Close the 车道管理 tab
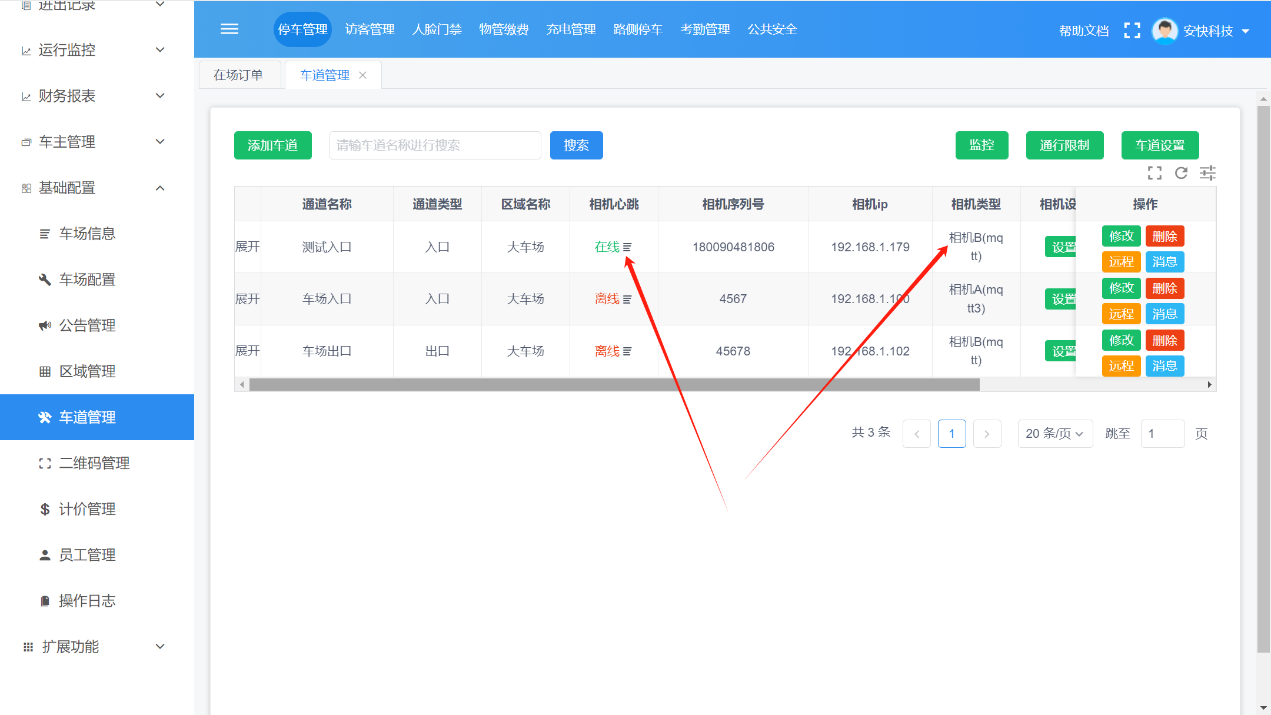This screenshot has height=715, width=1271. (363, 75)
